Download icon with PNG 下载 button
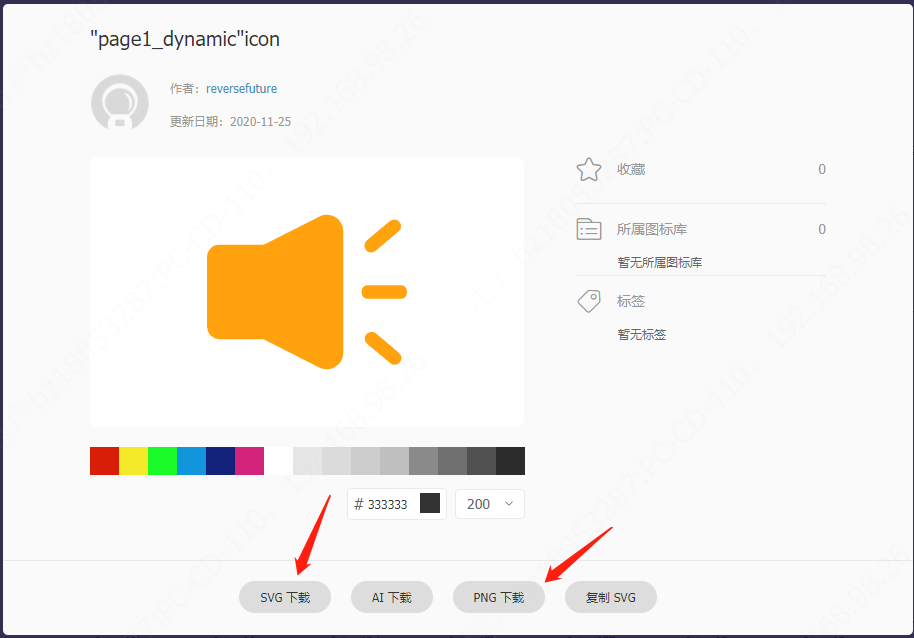Screen dimensions: 914x638 [x=499, y=597]
